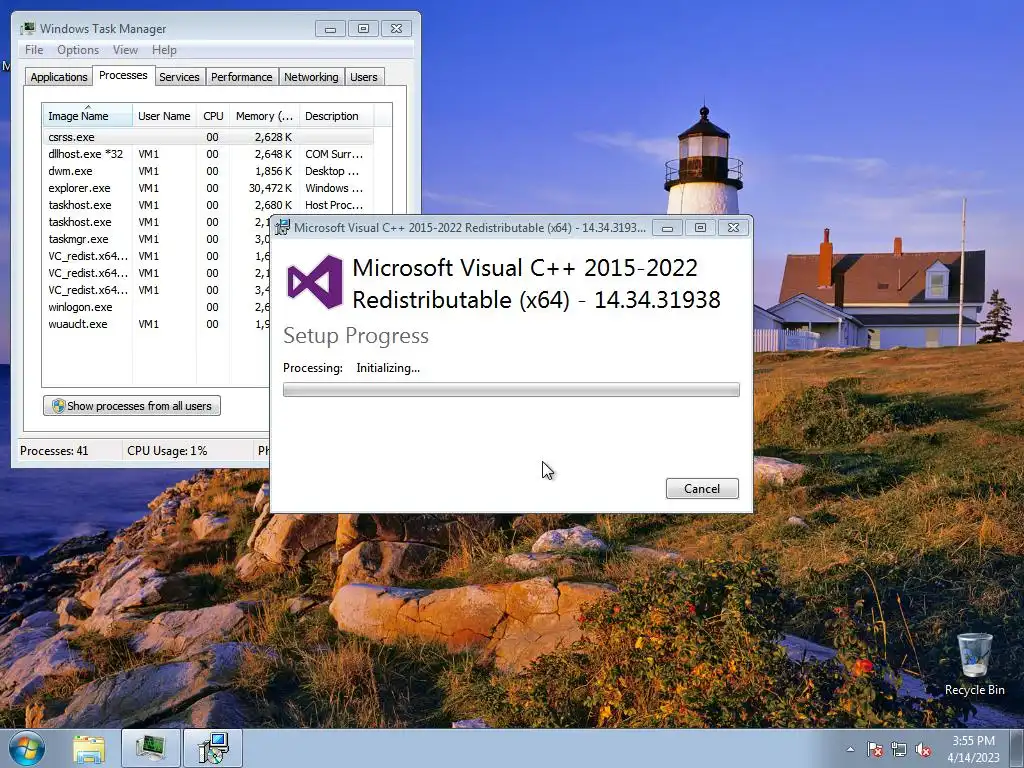Click the Task Manager title bar icon
This screenshot has width=1024, height=768.
pyautogui.click(x=28, y=28)
